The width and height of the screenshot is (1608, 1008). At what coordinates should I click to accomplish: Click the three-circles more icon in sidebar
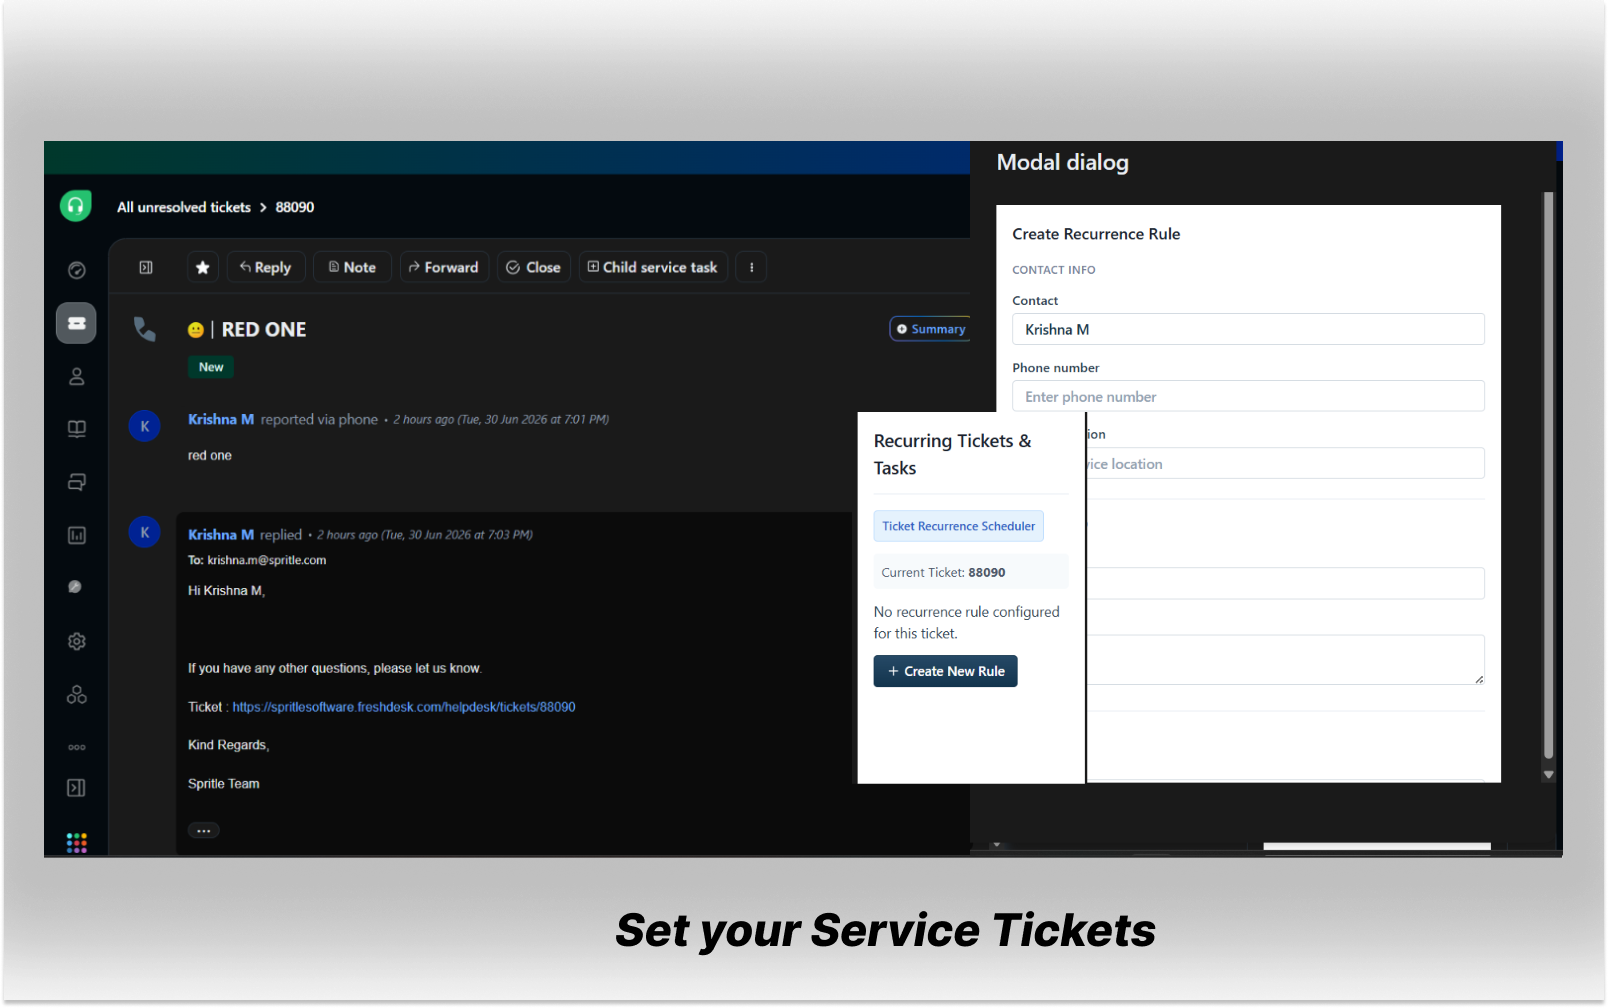77,747
